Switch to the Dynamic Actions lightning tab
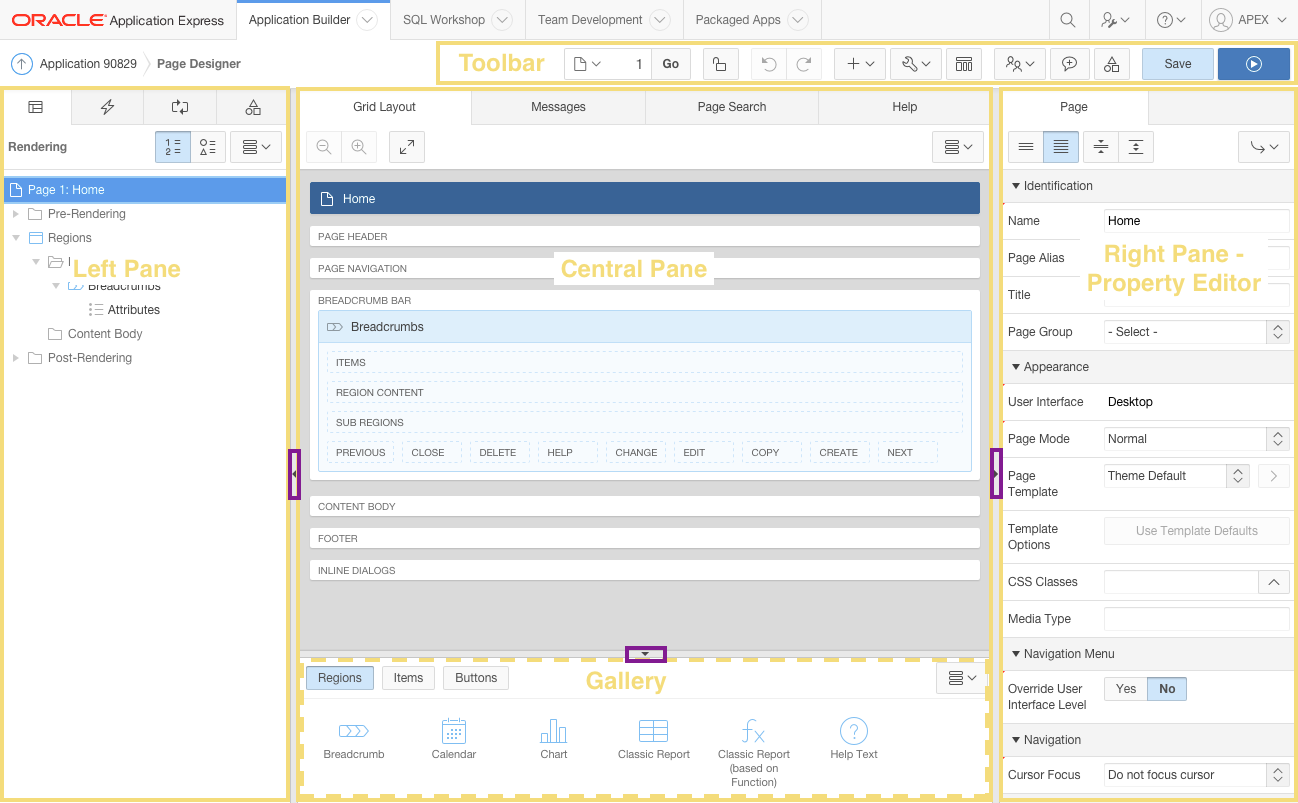This screenshot has width=1298, height=803. coord(107,107)
